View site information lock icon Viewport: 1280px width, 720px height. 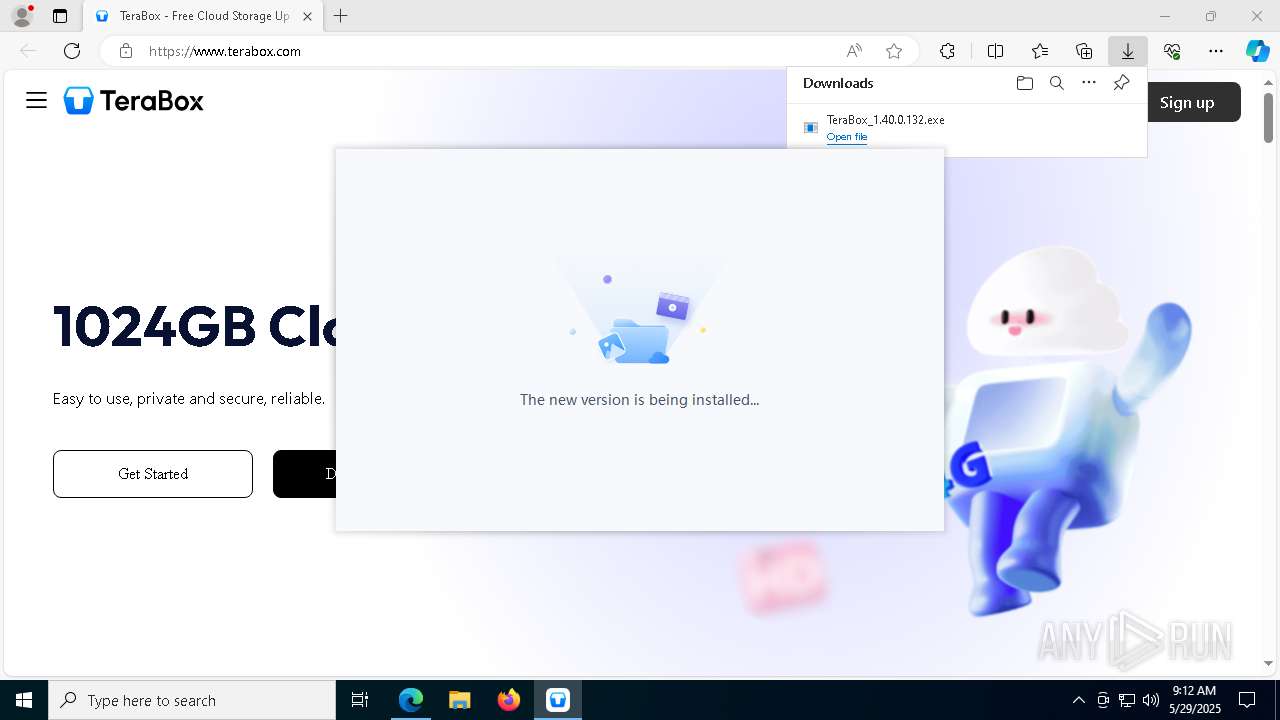pyautogui.click(x=126, y=51)
